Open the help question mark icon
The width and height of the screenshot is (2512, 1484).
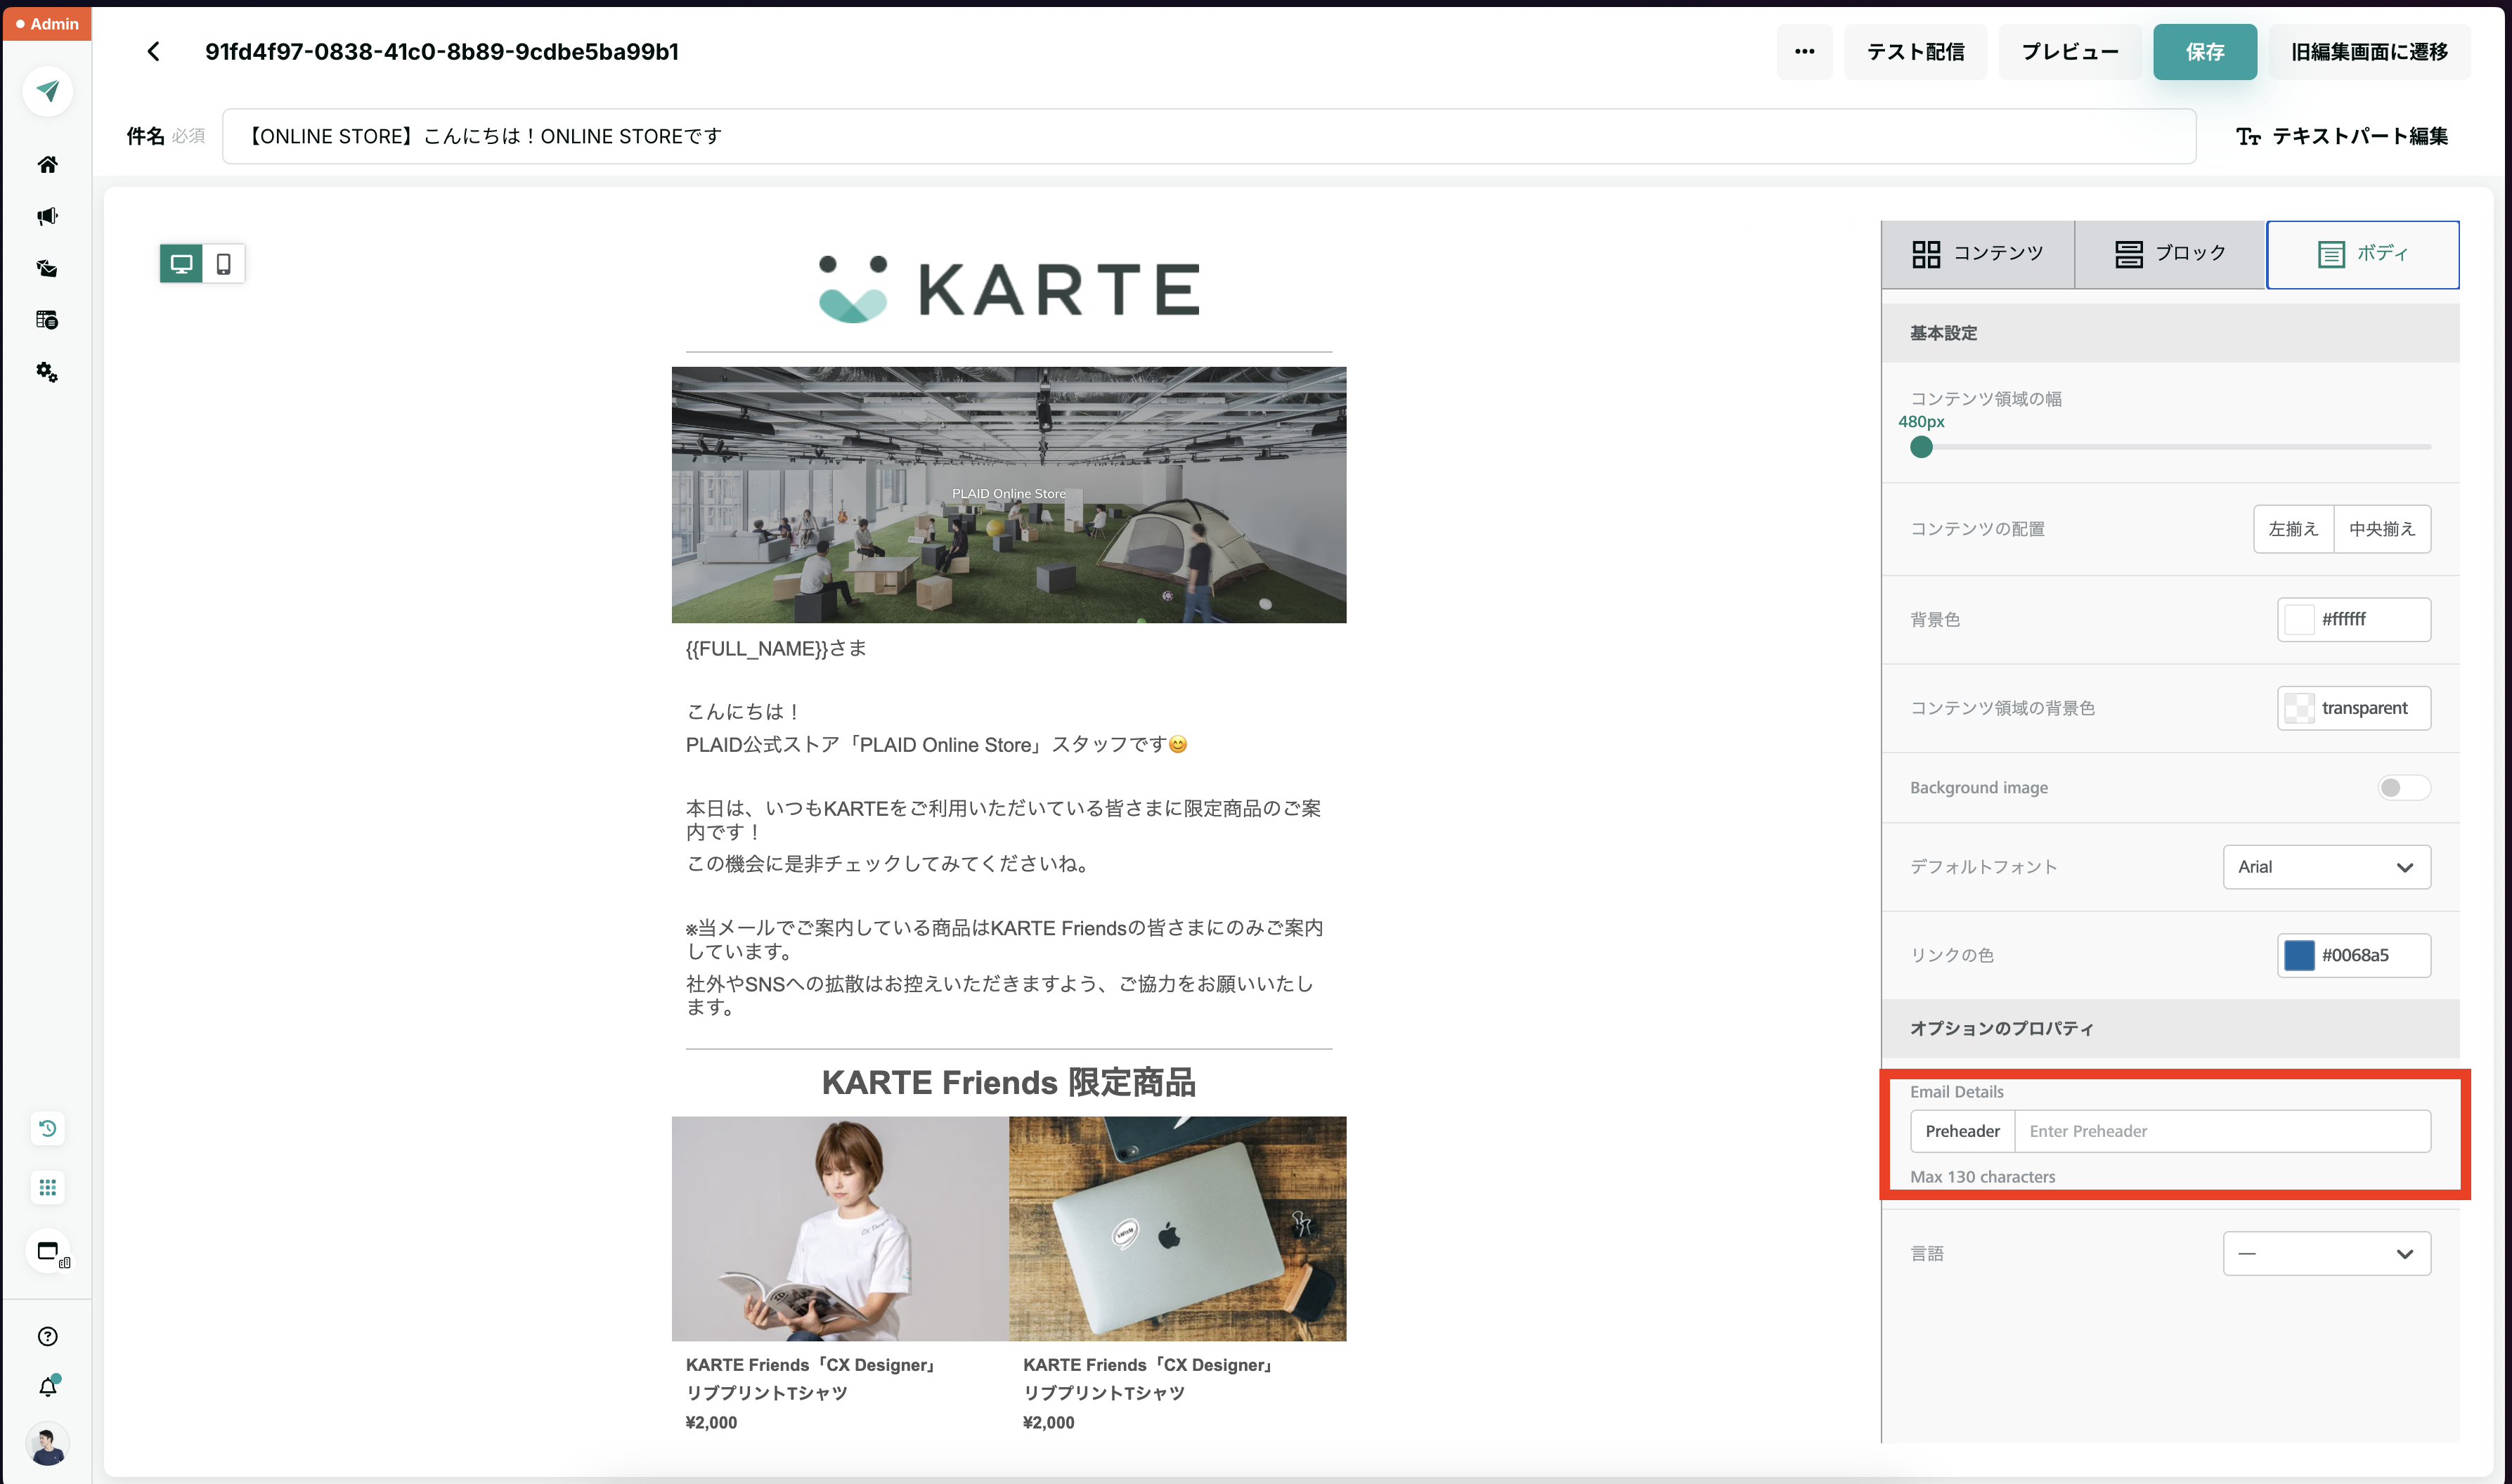point(47,1336)
